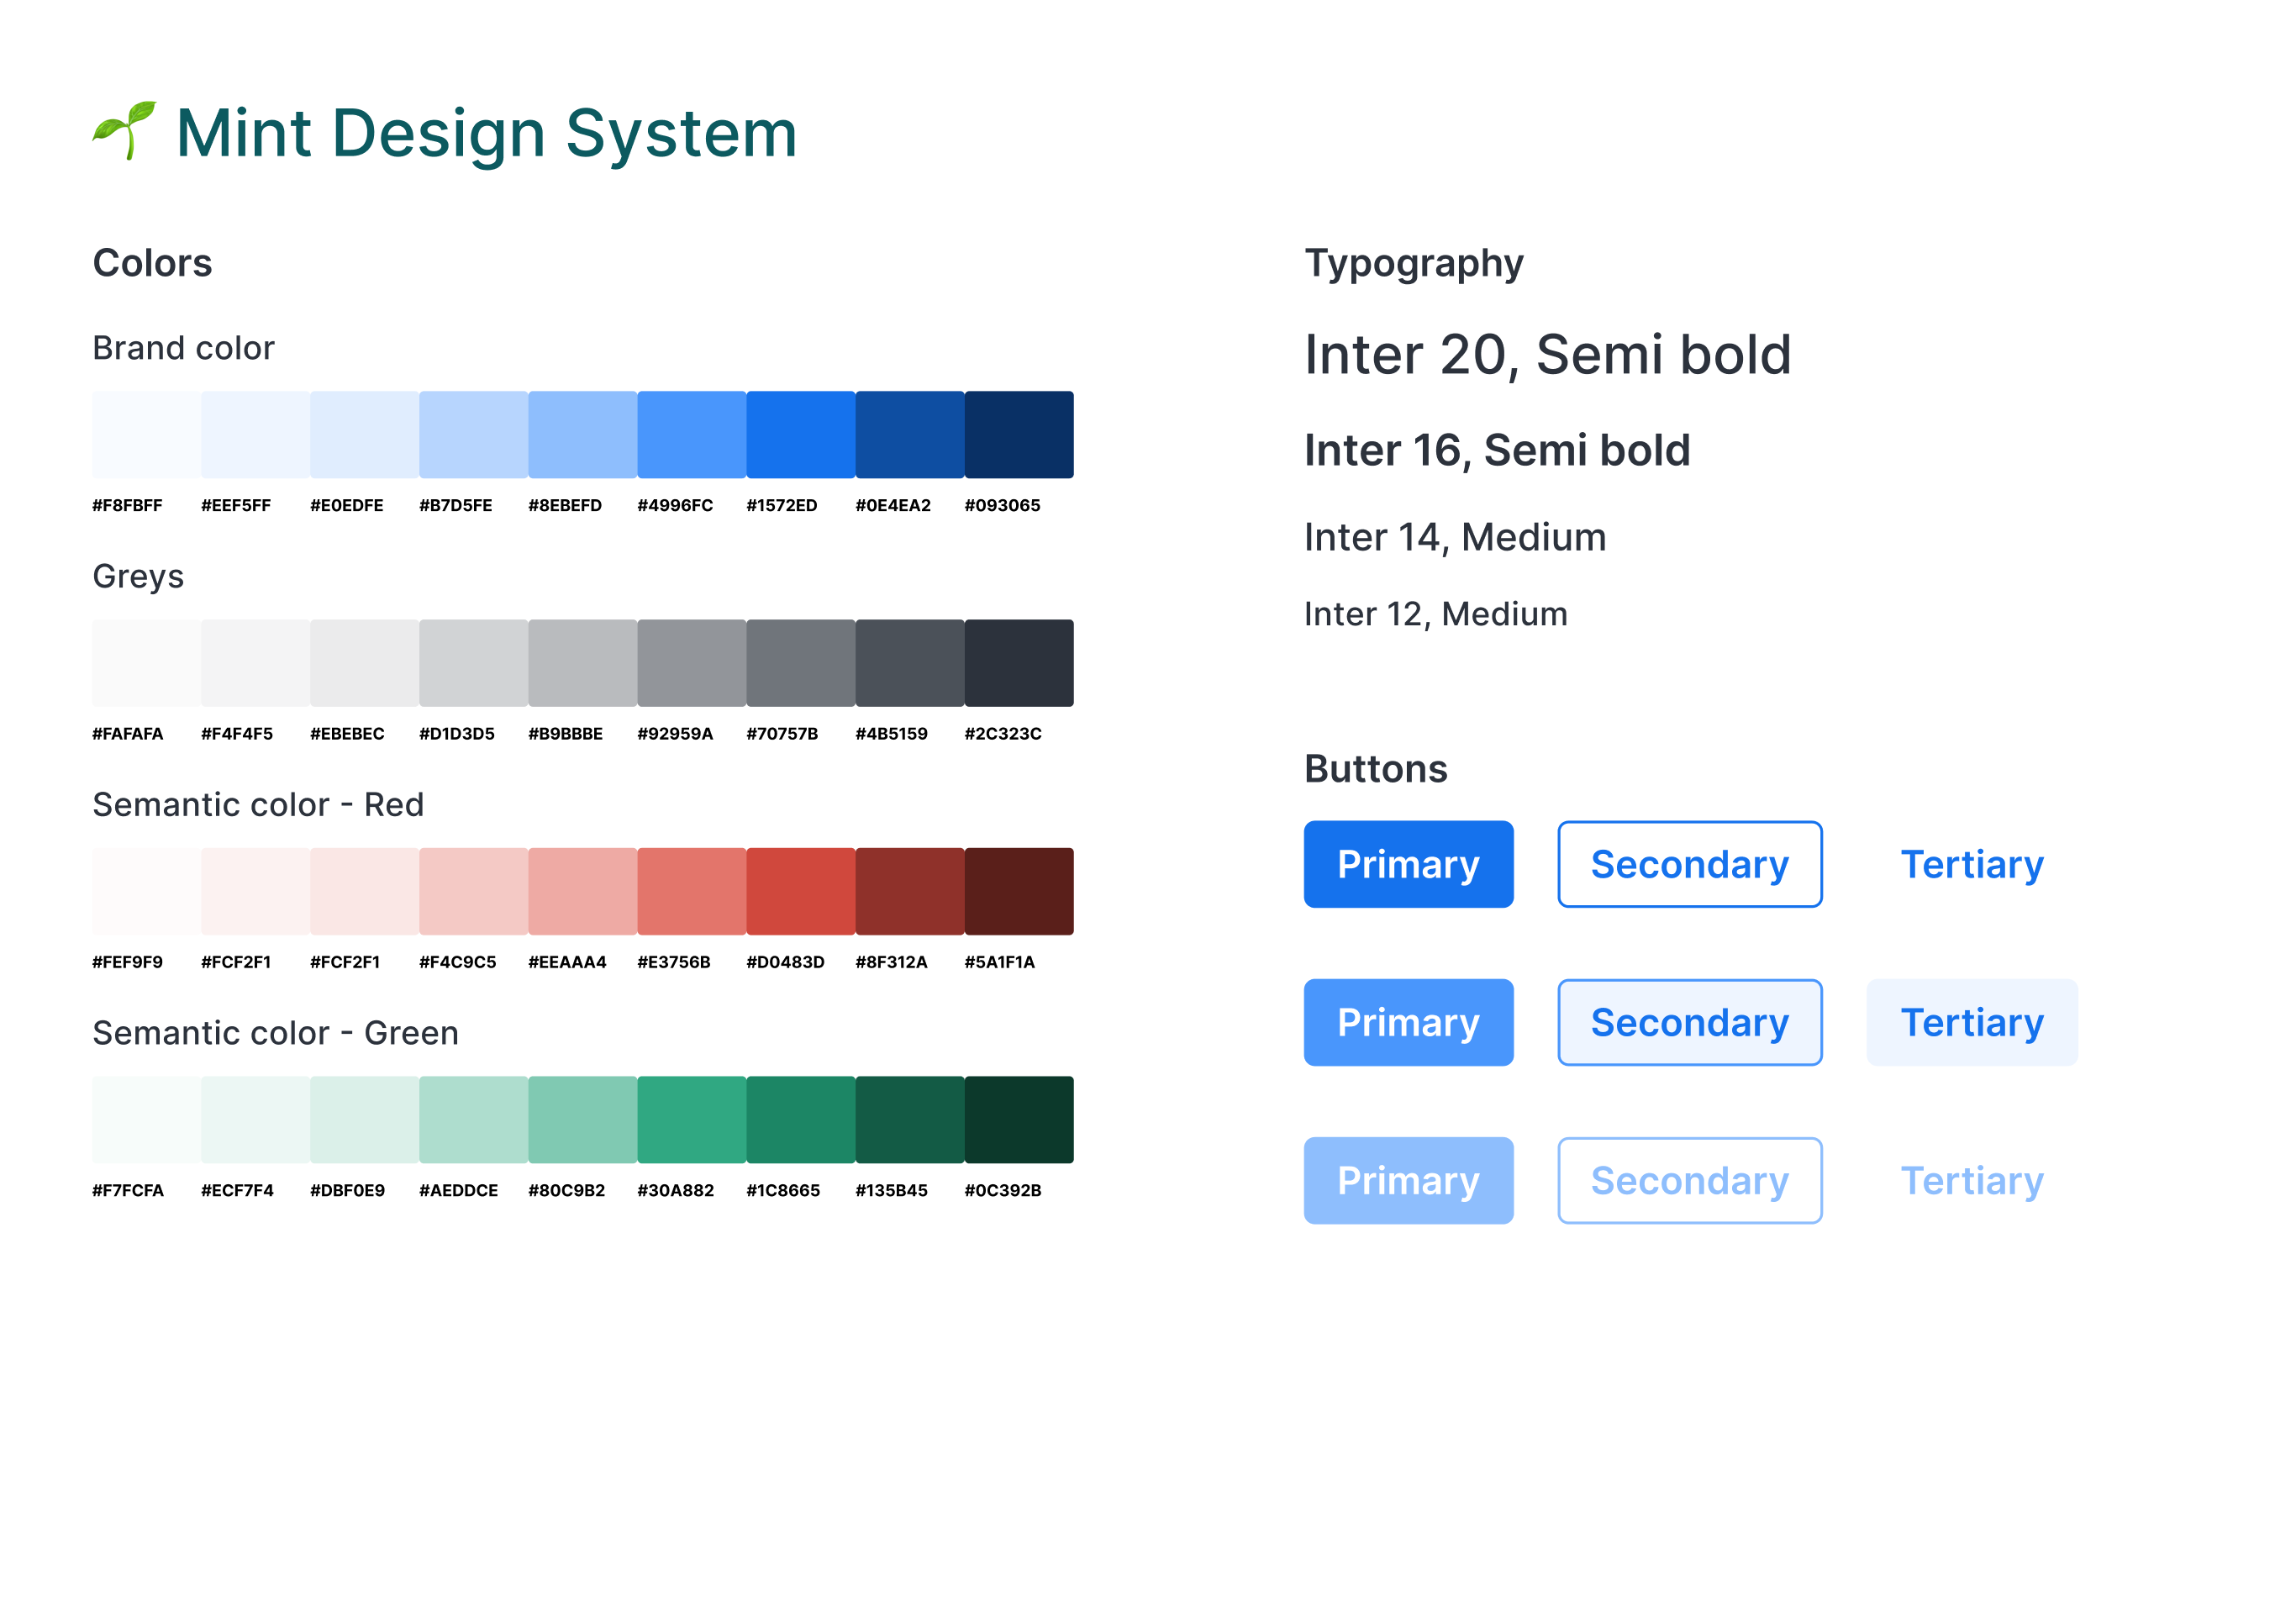The height and width of the screenshot is (1623, 2296).
Task: Select the brand swatch #E0EDFE
Action: point(365,434)
